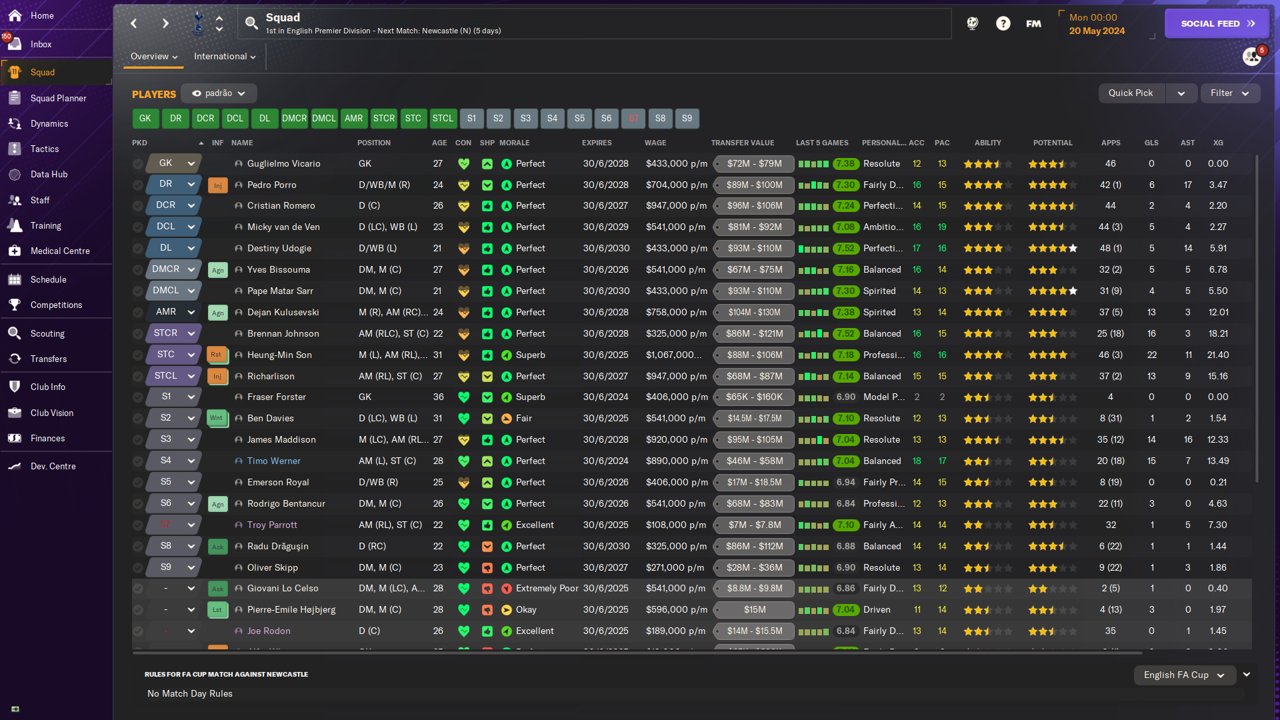The width and height of the screenshot is (1280, 720).
Task: Click Radu Drăgușin's Ask status icon
Action: point(218,546)
